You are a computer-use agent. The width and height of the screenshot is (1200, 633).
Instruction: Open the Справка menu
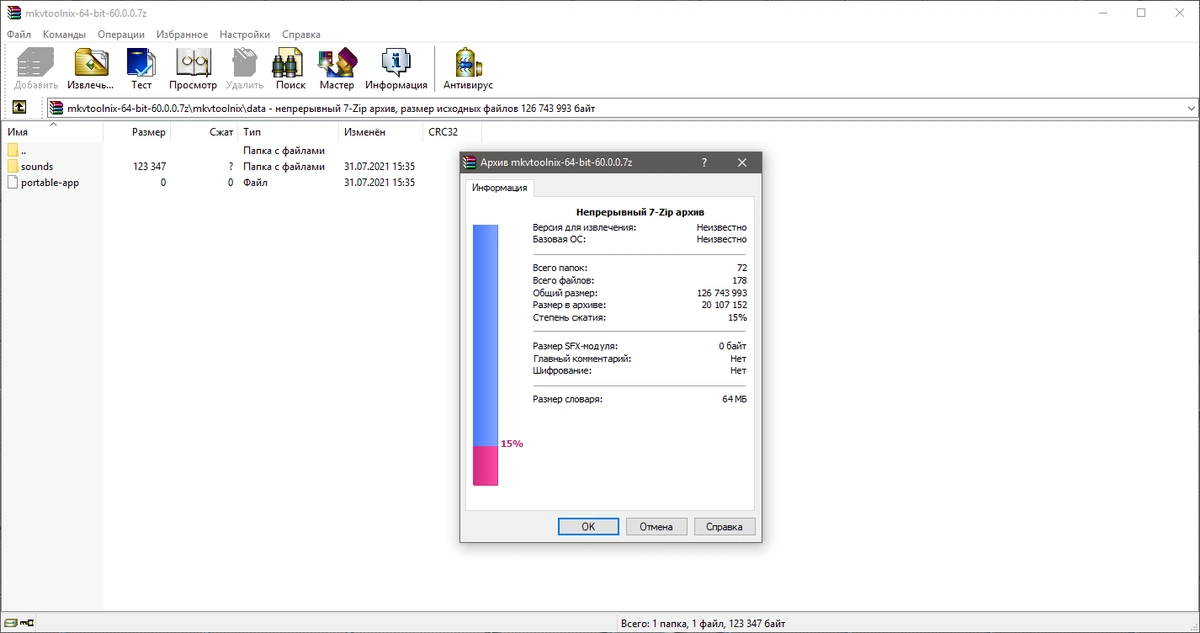(301, 34)
